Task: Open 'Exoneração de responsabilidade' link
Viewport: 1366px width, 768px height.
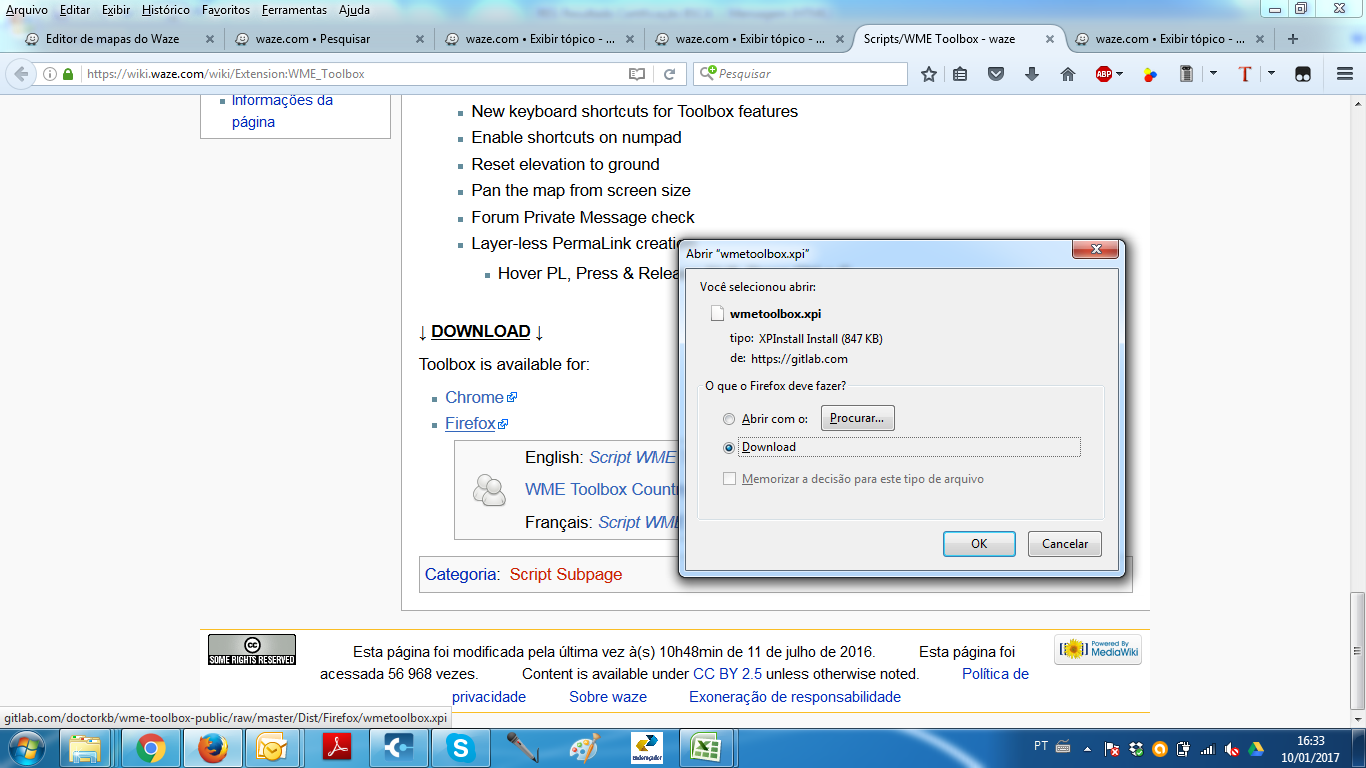Action: tap(795, 697)
